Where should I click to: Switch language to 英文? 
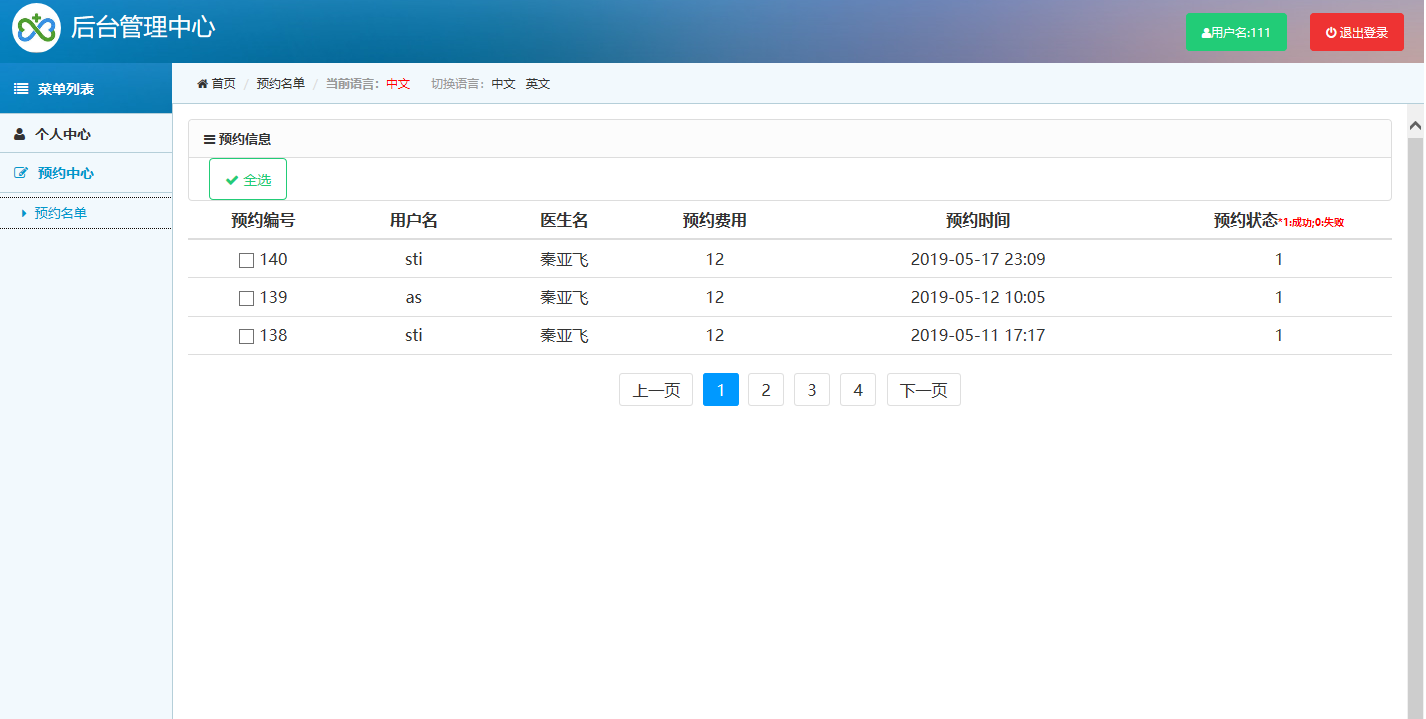[x=537, y=84]
